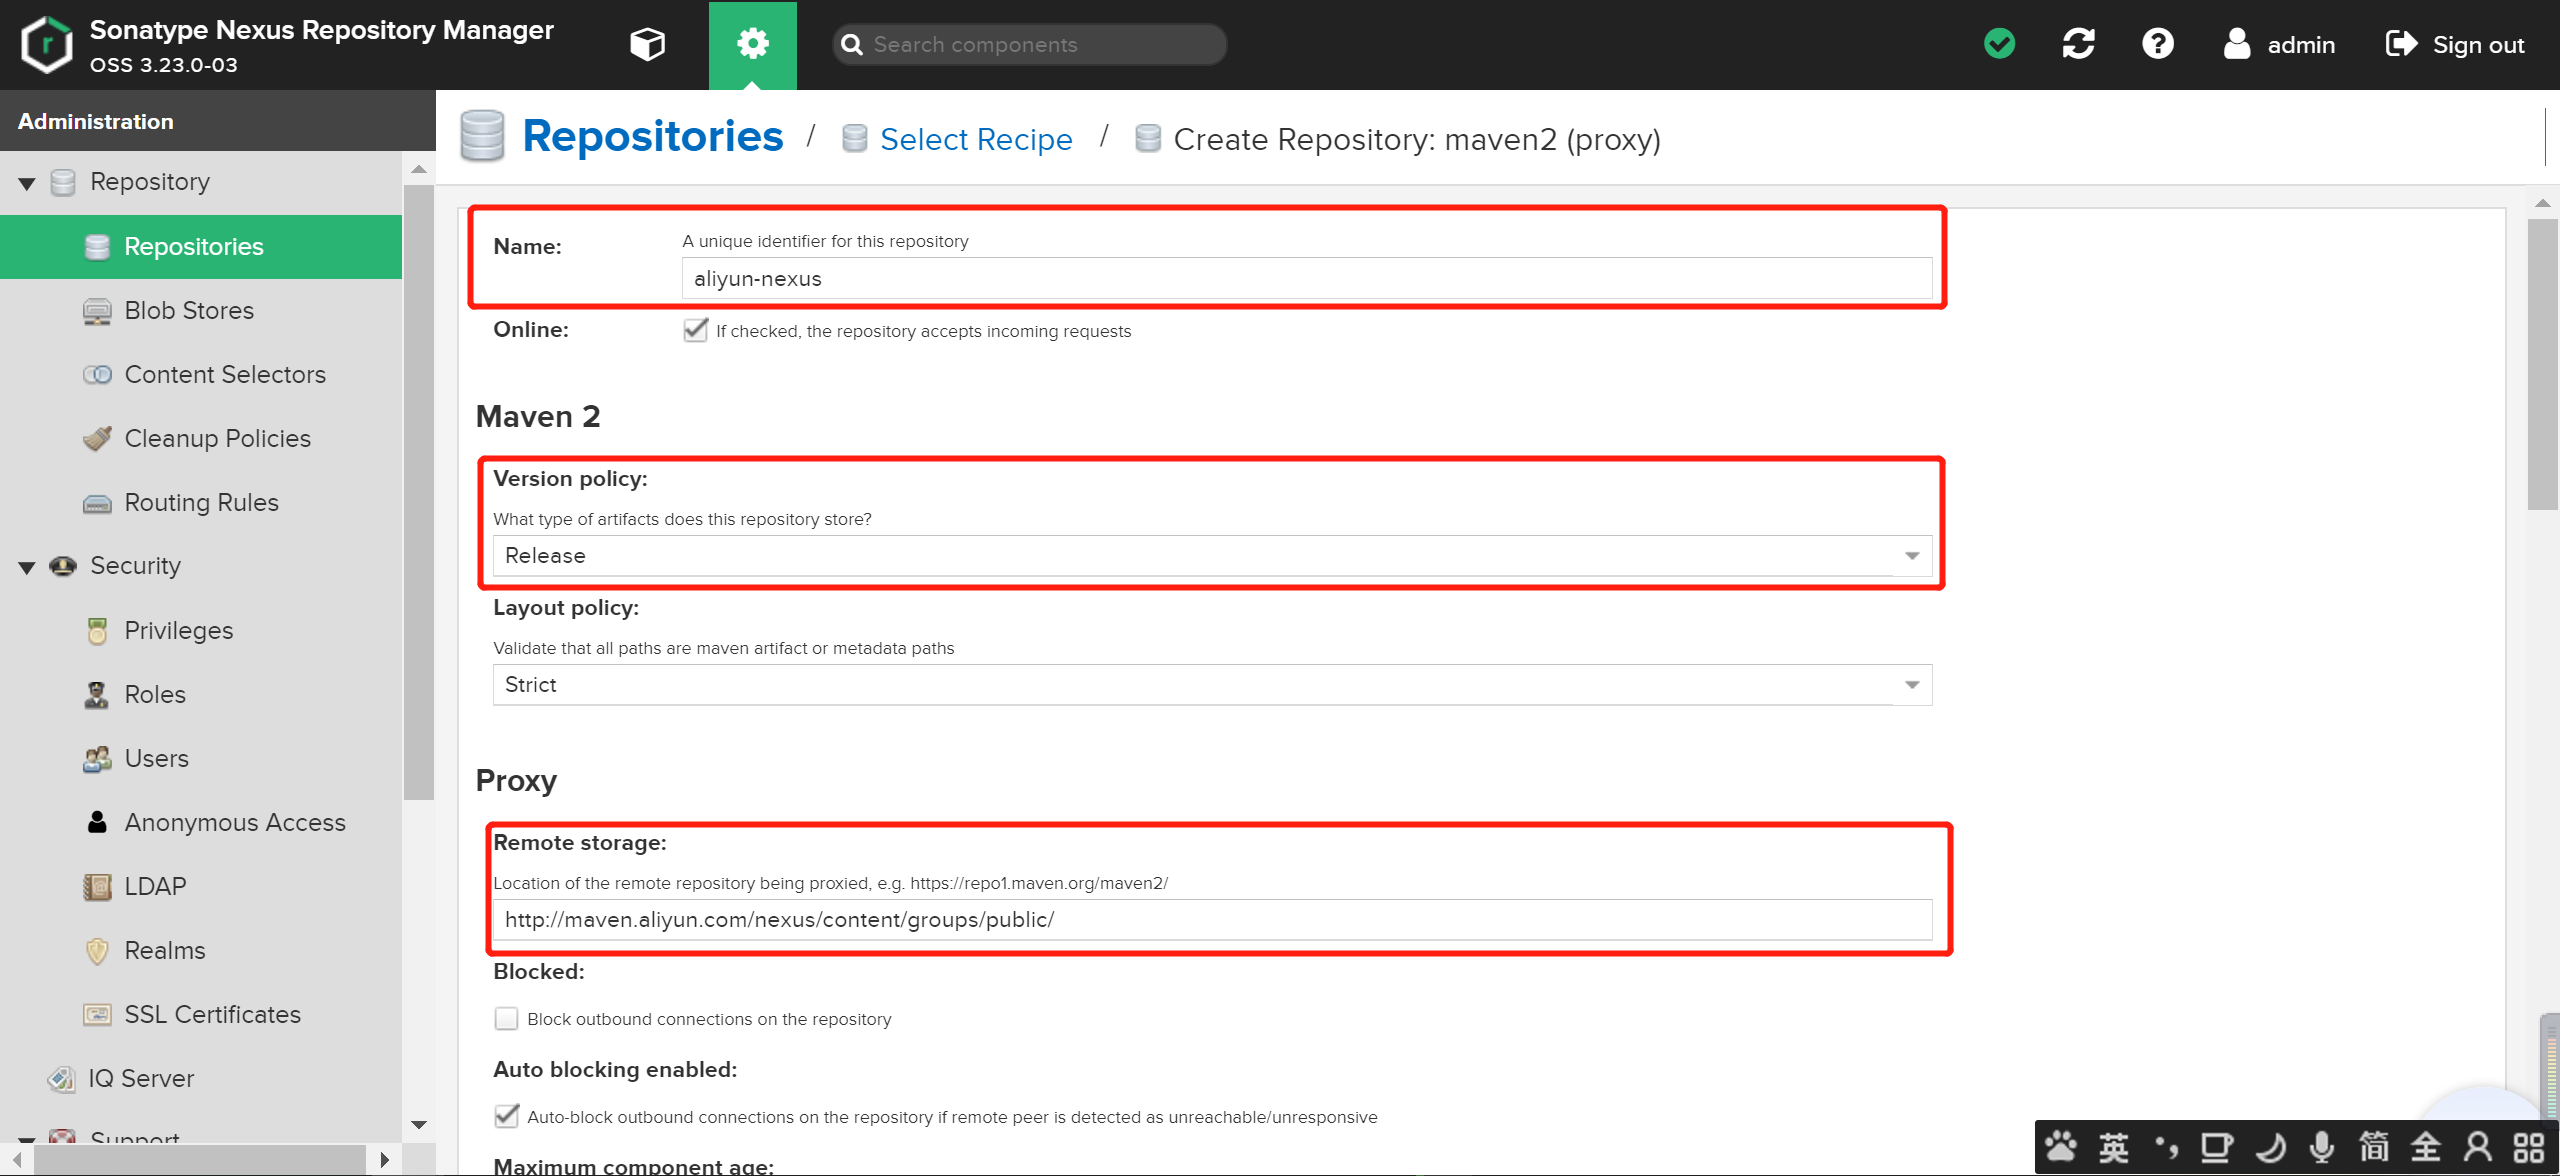
Task: Select Cleanup Policies menu item
Action: [x=217, y=439]
